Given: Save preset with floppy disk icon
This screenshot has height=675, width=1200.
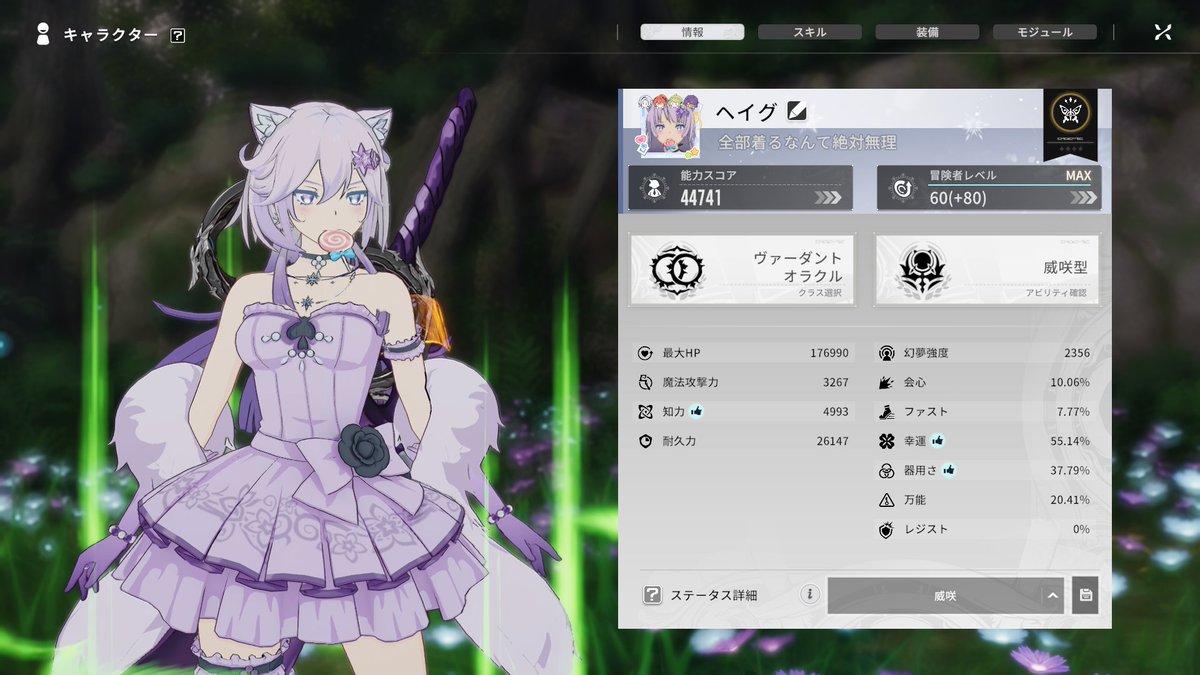Looking at the screenshot, I should pyautogui.click(x=1085, y=595).
